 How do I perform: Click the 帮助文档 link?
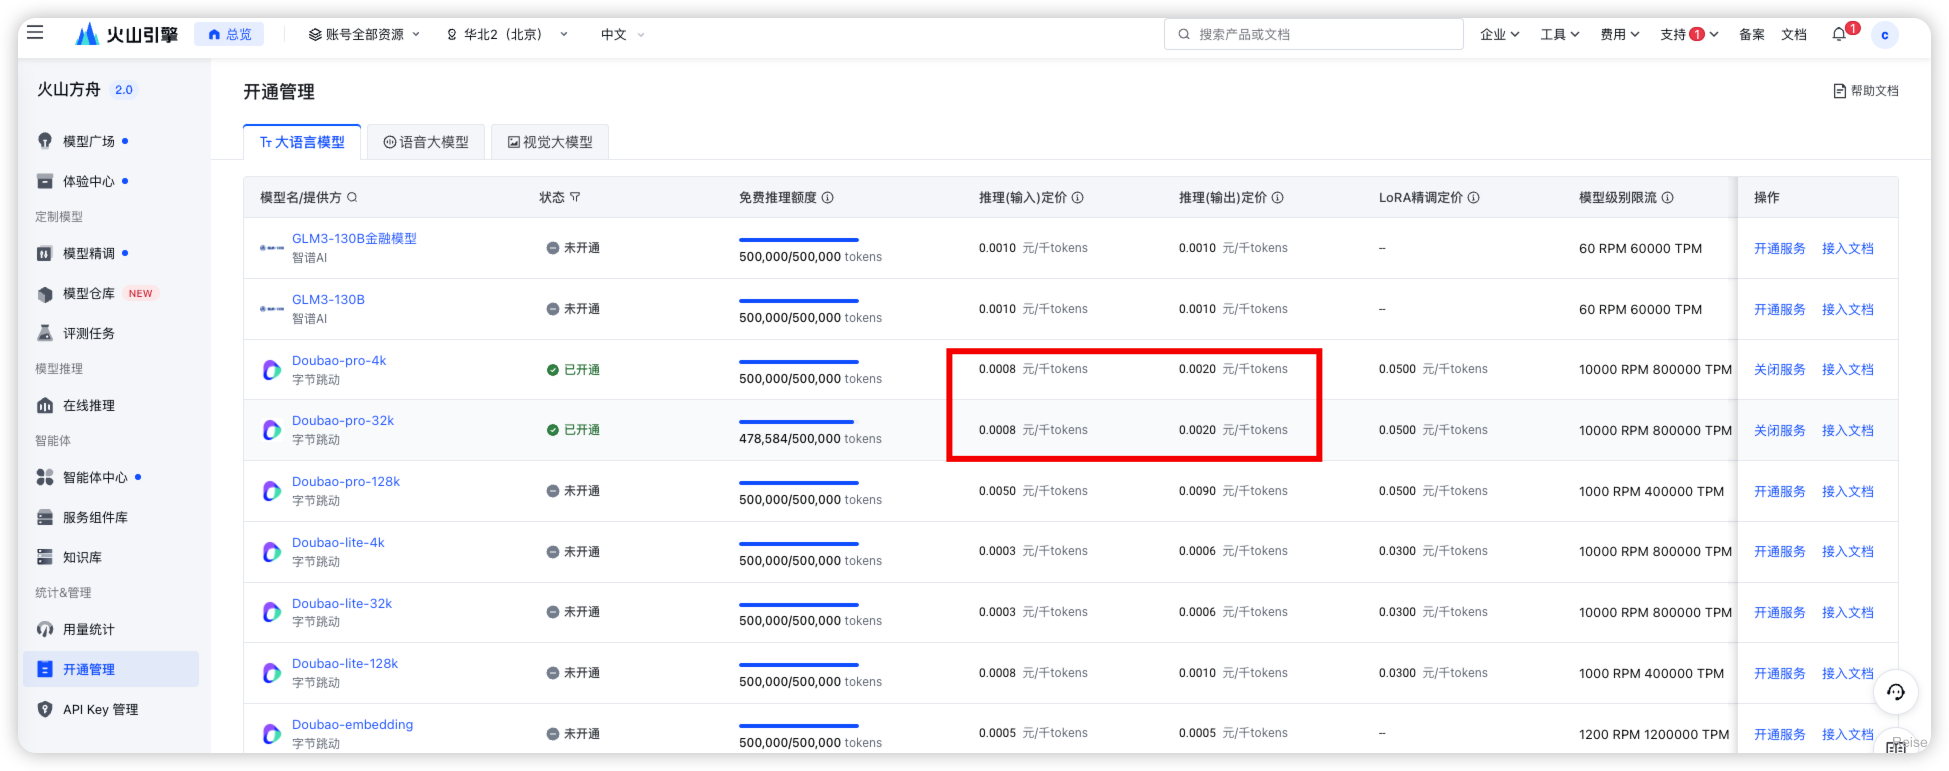pyautogui.click(x=1866, y=91)
